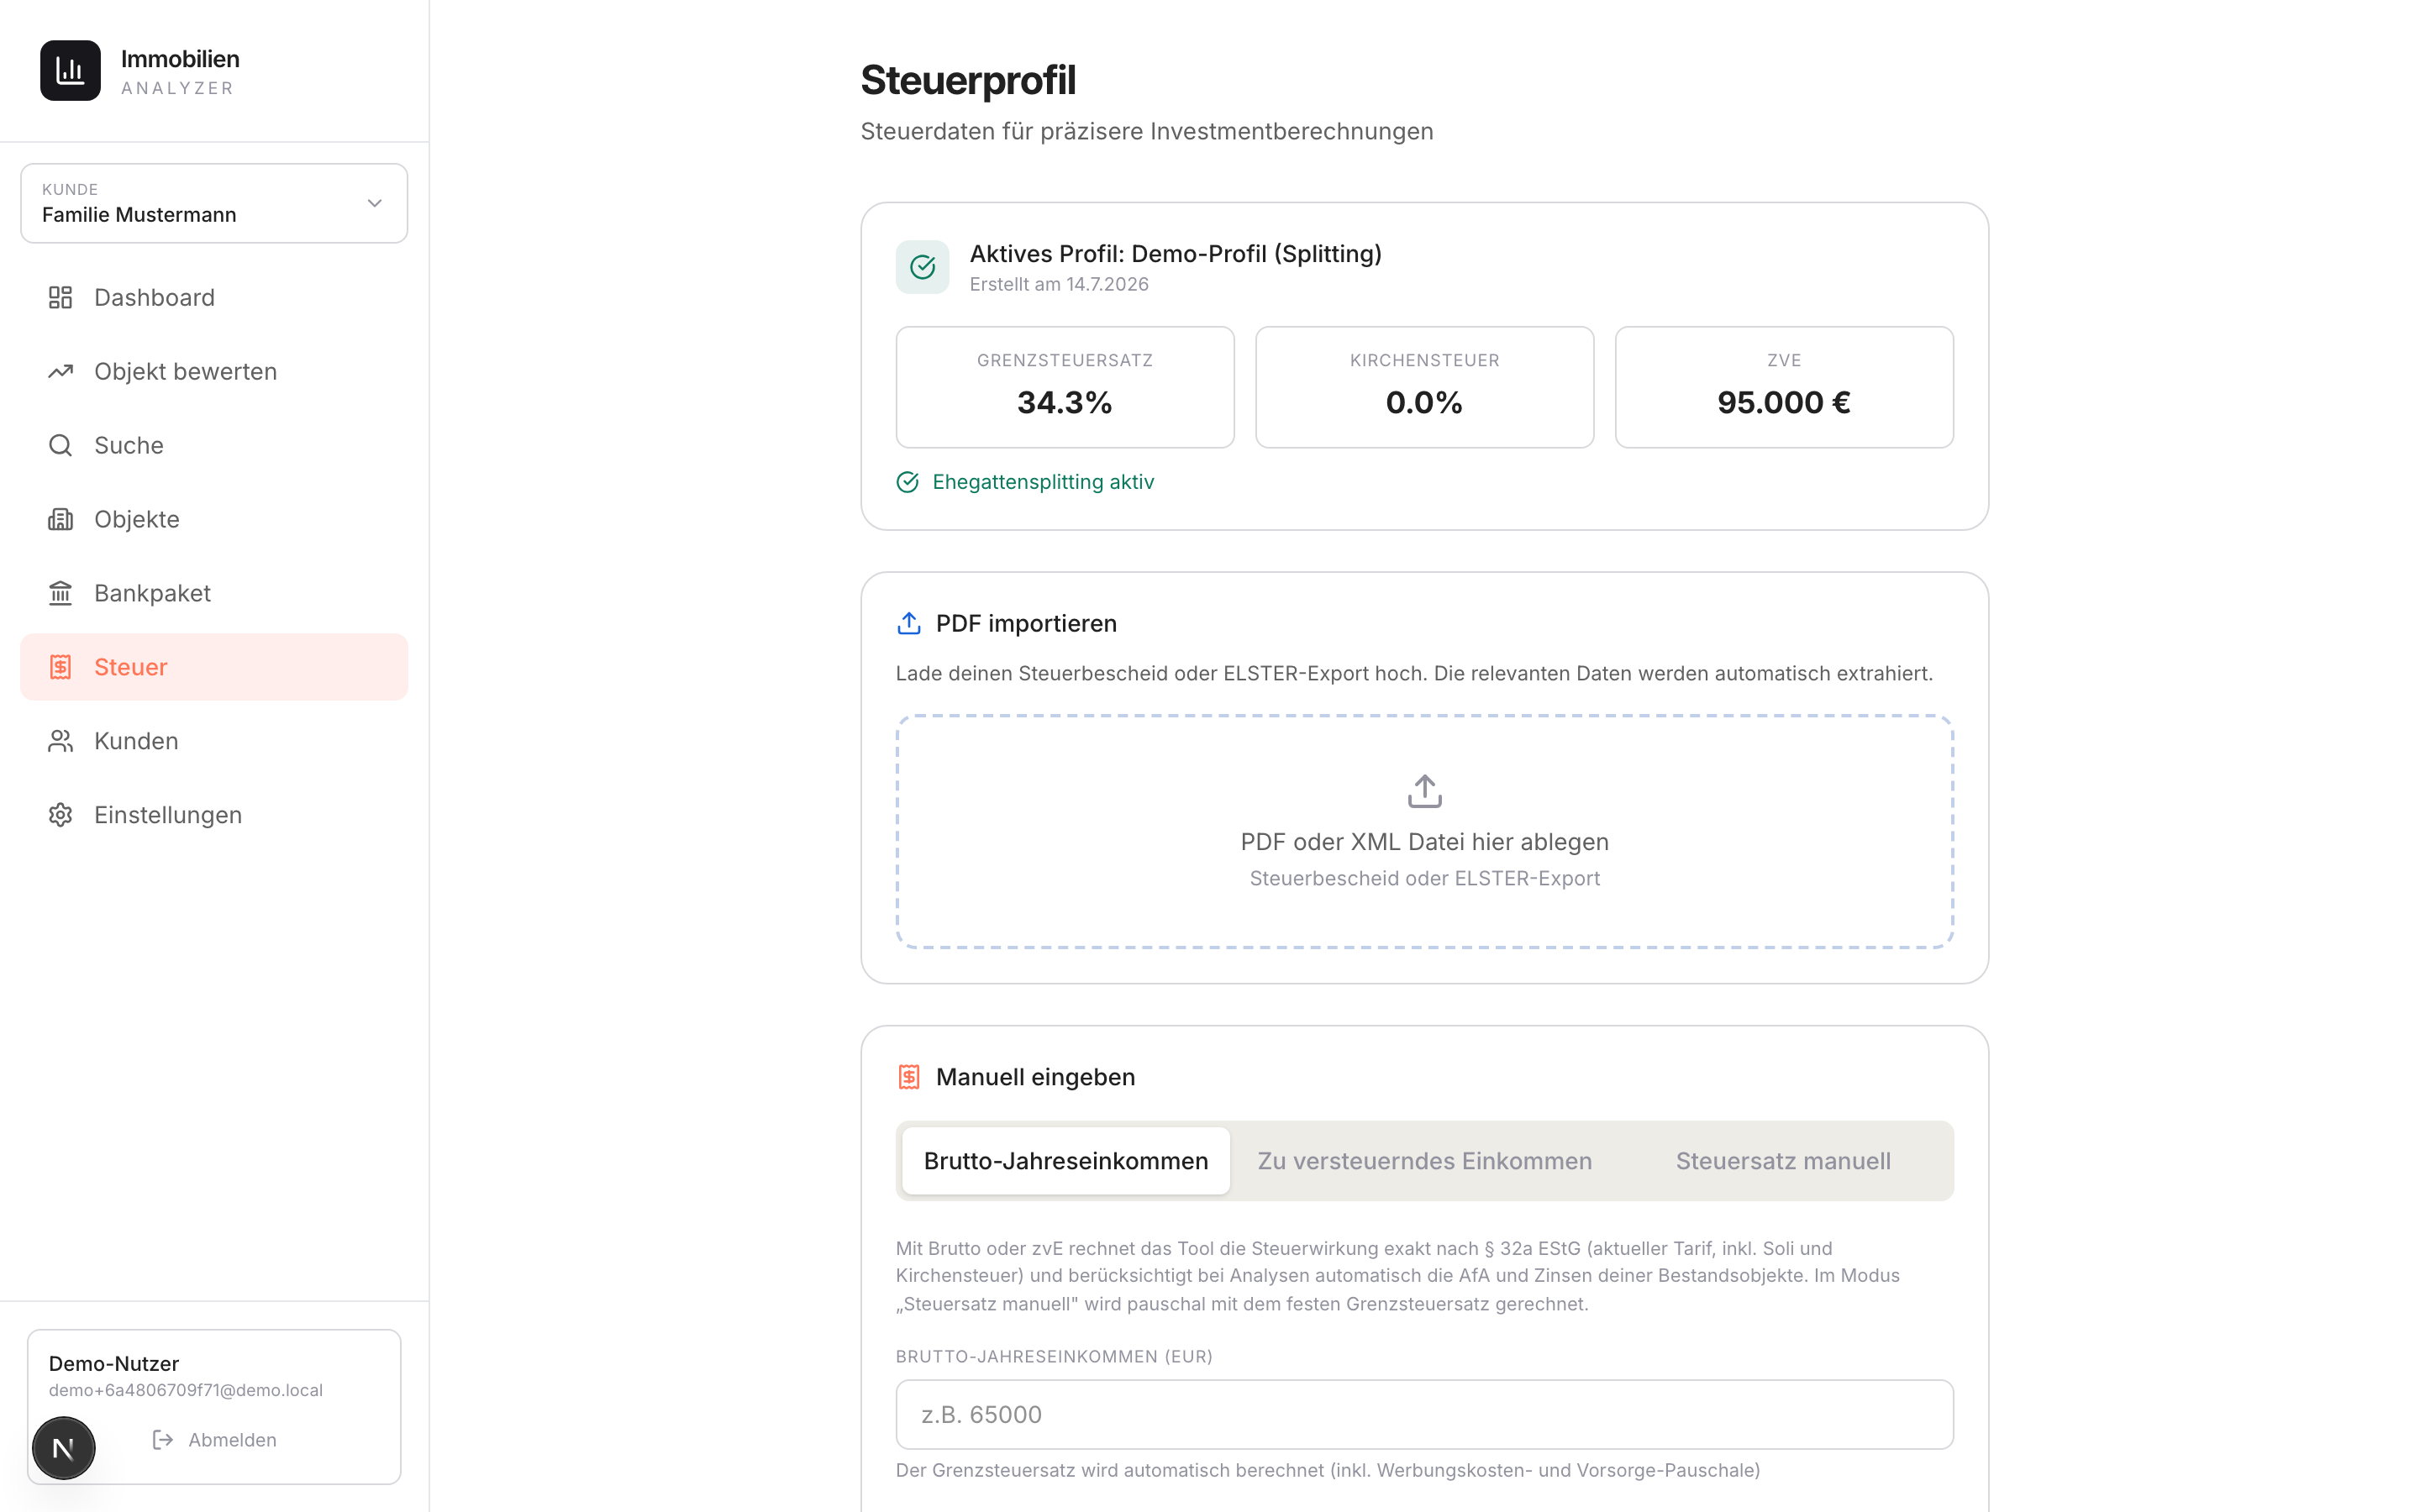Open the Steuer menu item

click(x=214, y=667)
